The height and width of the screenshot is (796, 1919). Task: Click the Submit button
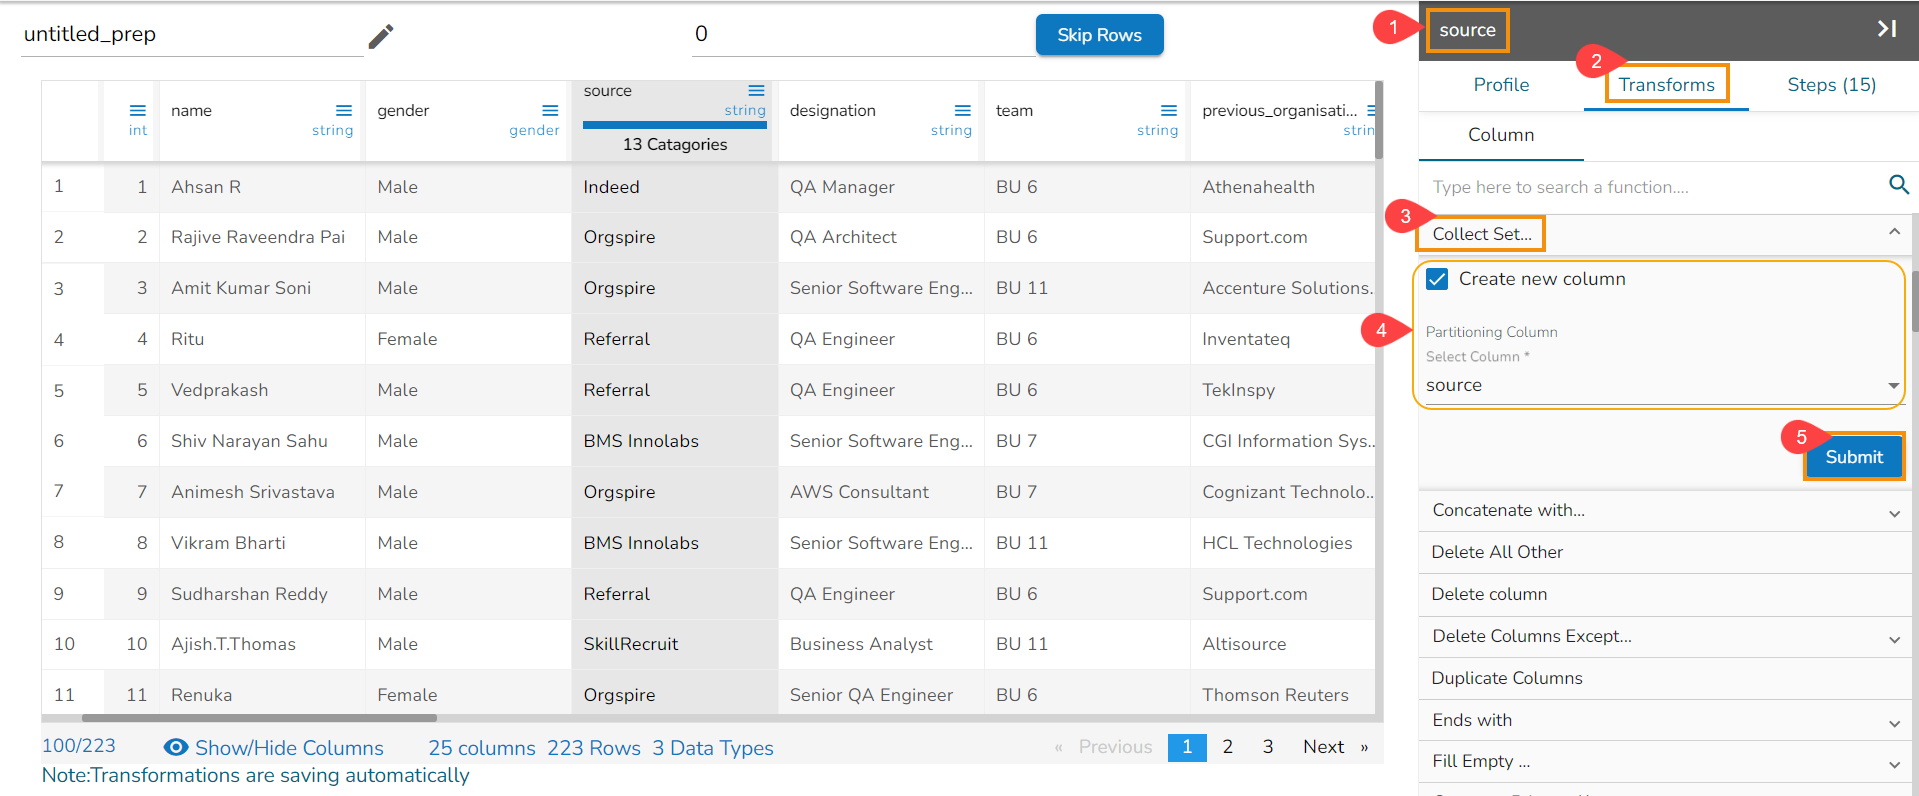pos(1853,457)
